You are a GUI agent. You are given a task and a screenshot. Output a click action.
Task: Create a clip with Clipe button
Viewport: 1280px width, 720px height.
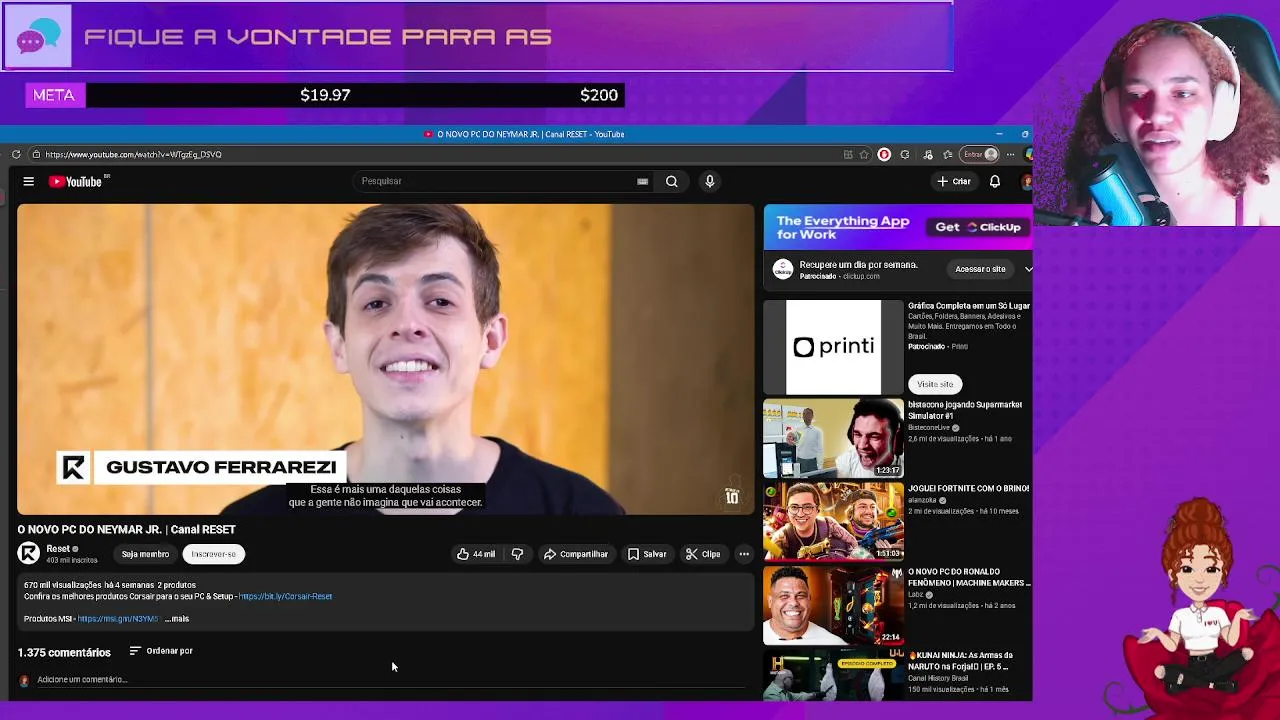[x=703, y=554]
